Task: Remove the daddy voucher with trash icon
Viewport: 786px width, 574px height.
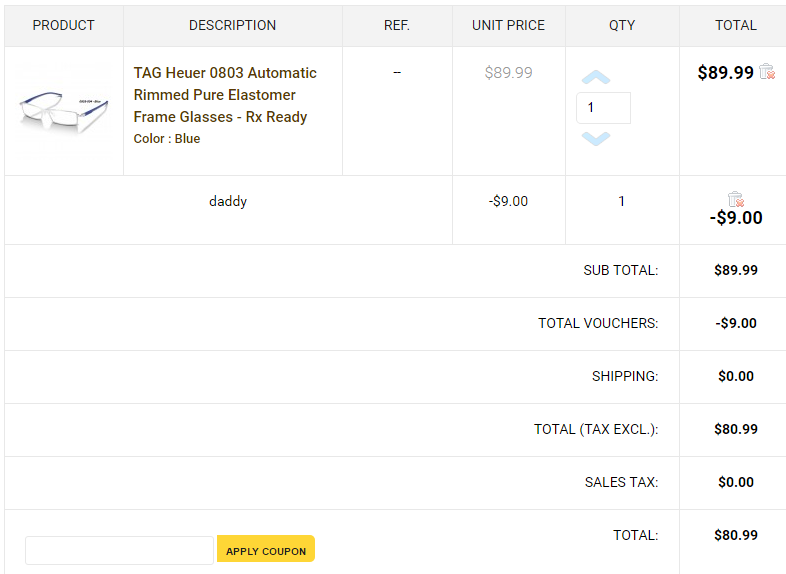Action: (x=736, y=199)
